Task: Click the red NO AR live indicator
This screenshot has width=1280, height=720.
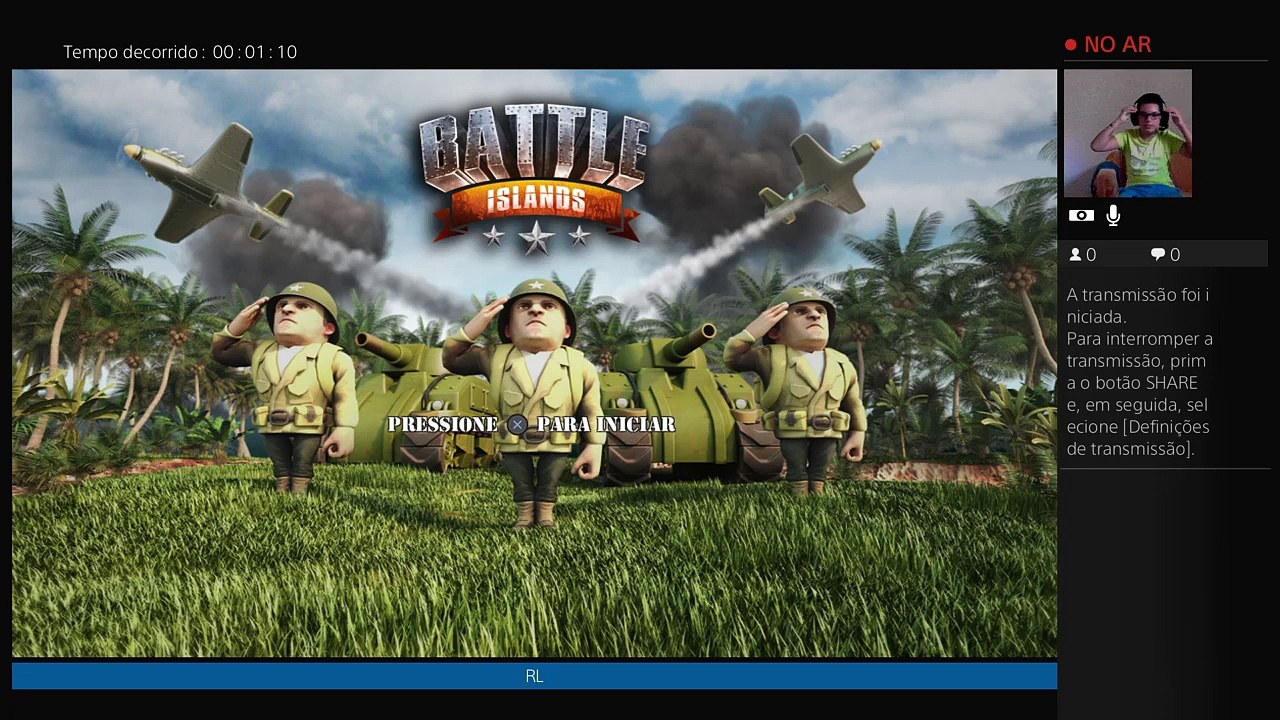Action: coord(1108,44)
